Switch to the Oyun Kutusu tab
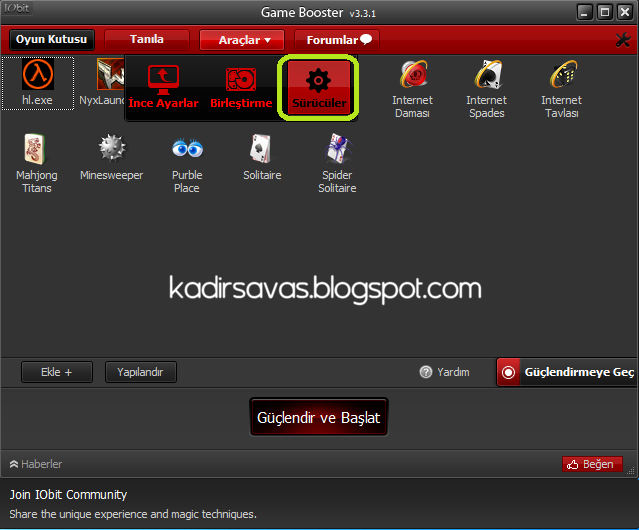The width and height of the screenshot is (639, 530). pos(52,40)
